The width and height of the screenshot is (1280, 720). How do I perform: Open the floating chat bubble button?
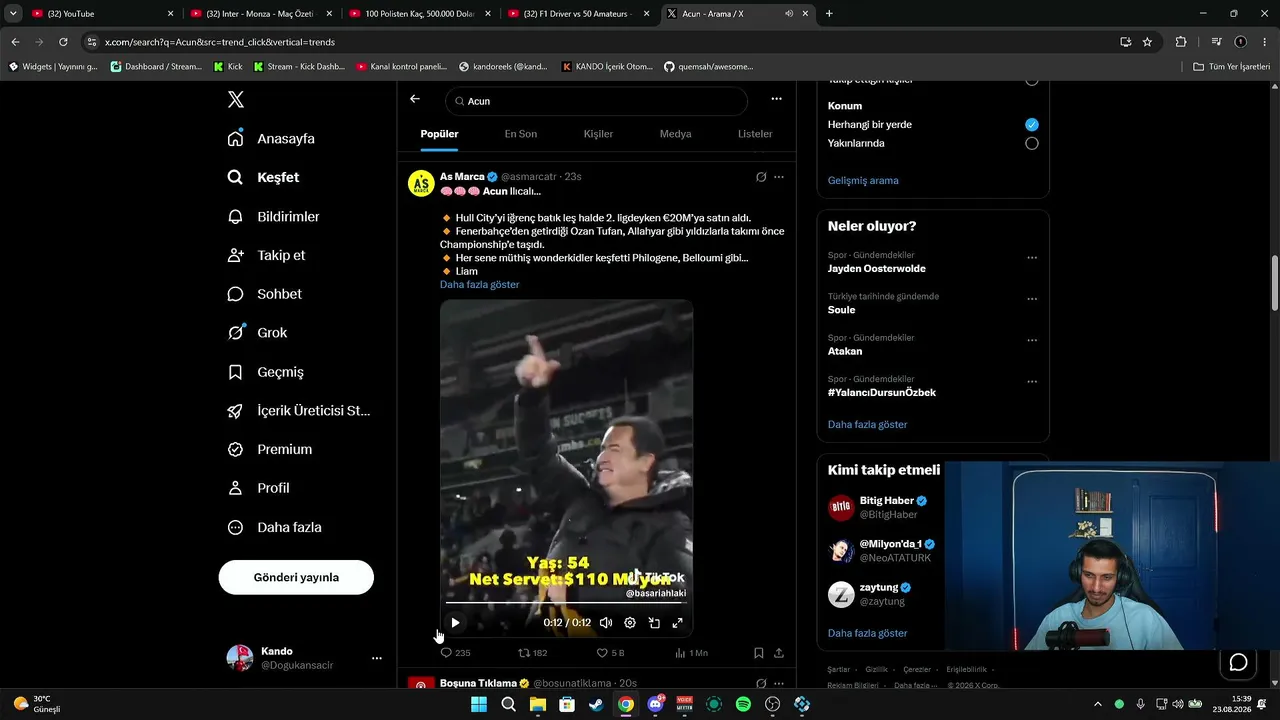(x=1238, y=662)
